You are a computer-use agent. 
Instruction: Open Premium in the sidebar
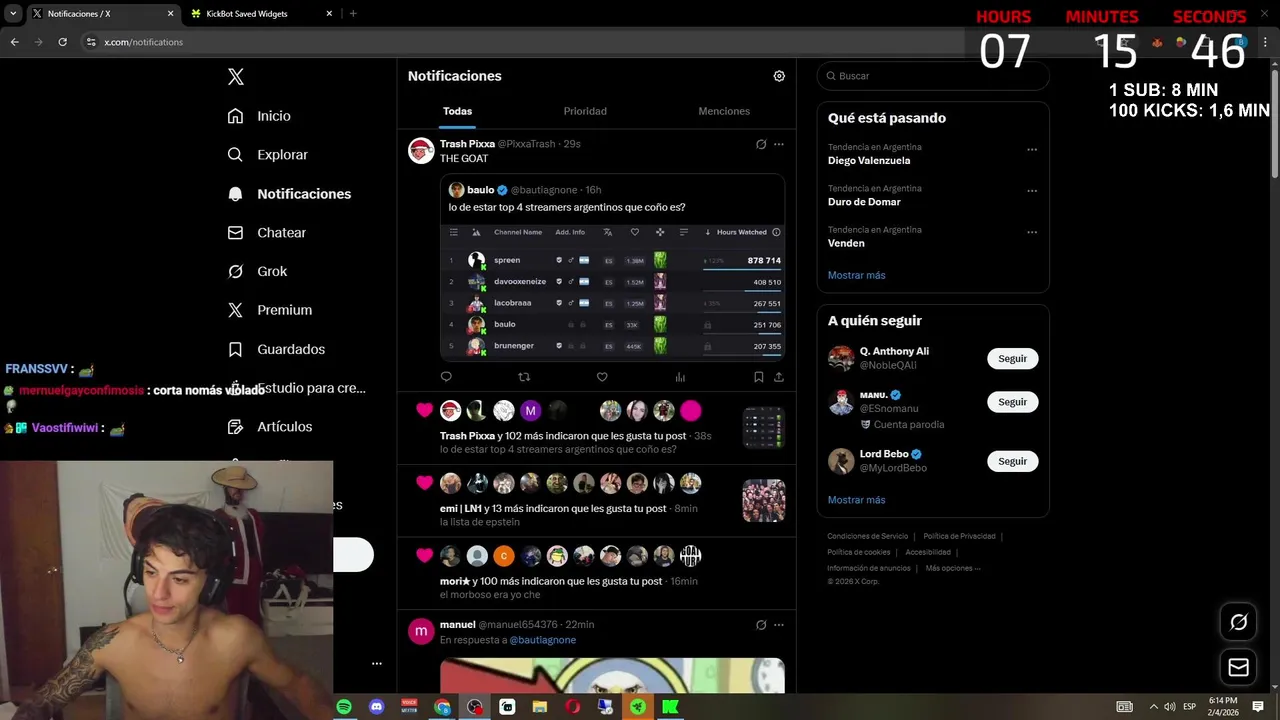[x=269, y=310]
